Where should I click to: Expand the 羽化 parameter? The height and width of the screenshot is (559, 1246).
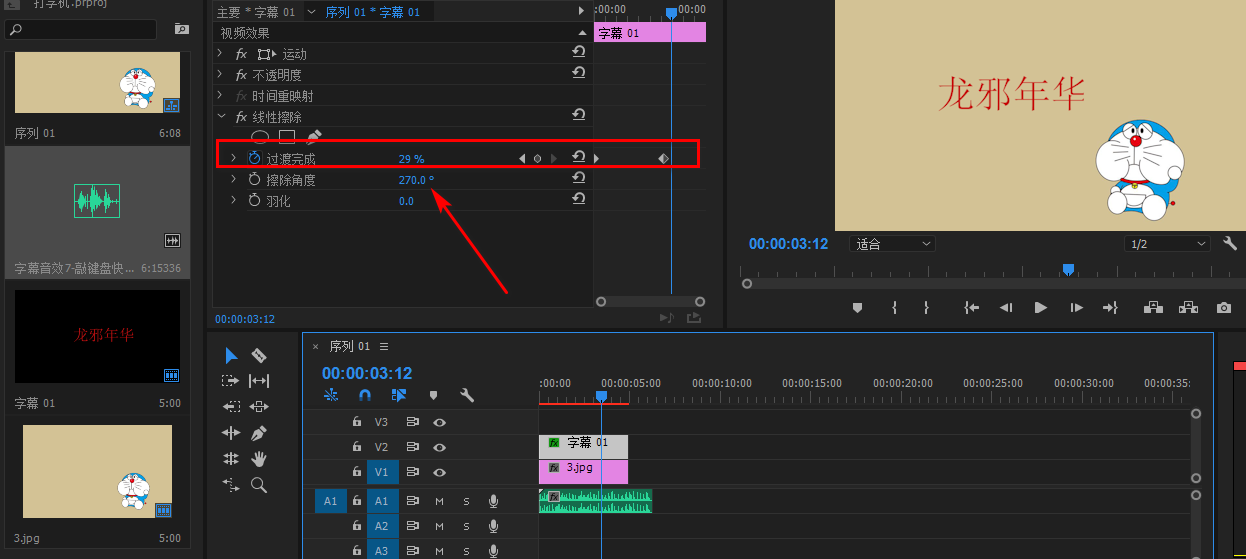pos(234,200)
